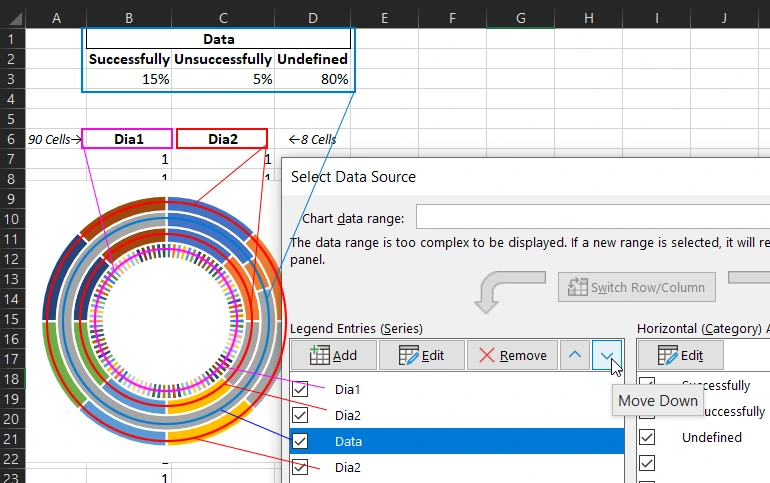Select the Dia1 entry in series list
Image resolution: width=770 pixels, height=483 pixels.
click(x=348, y=388)
